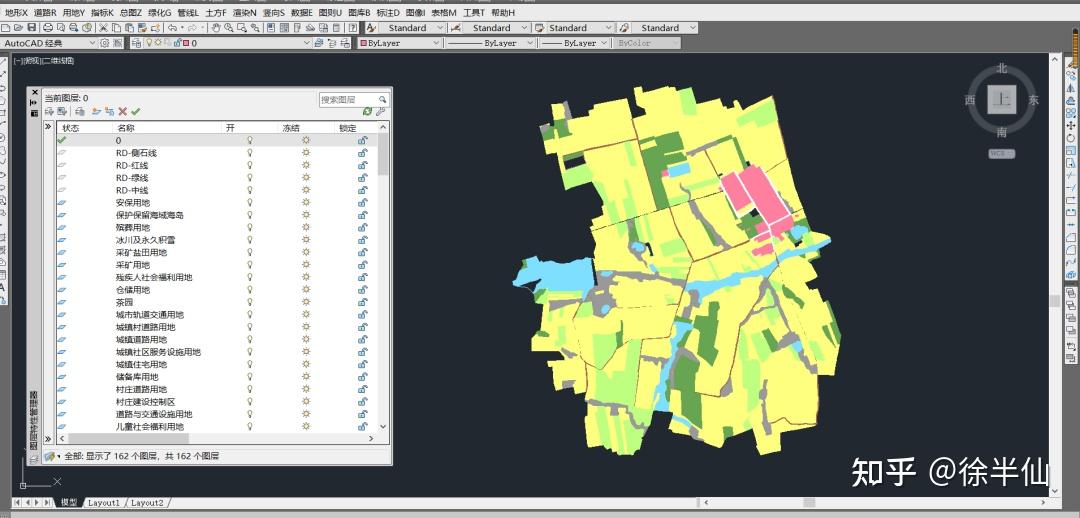Click the green checkmark set current layer icon

click(x=136, y=112)
